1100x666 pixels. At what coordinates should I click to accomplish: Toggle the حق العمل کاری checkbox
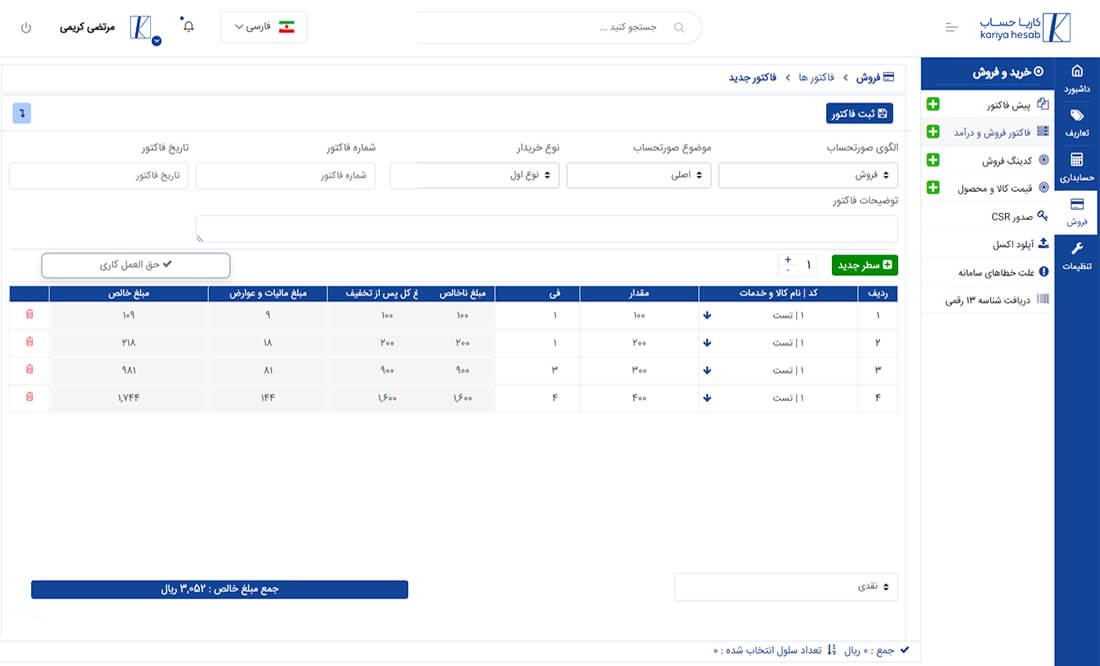click(x=135, y=265)
